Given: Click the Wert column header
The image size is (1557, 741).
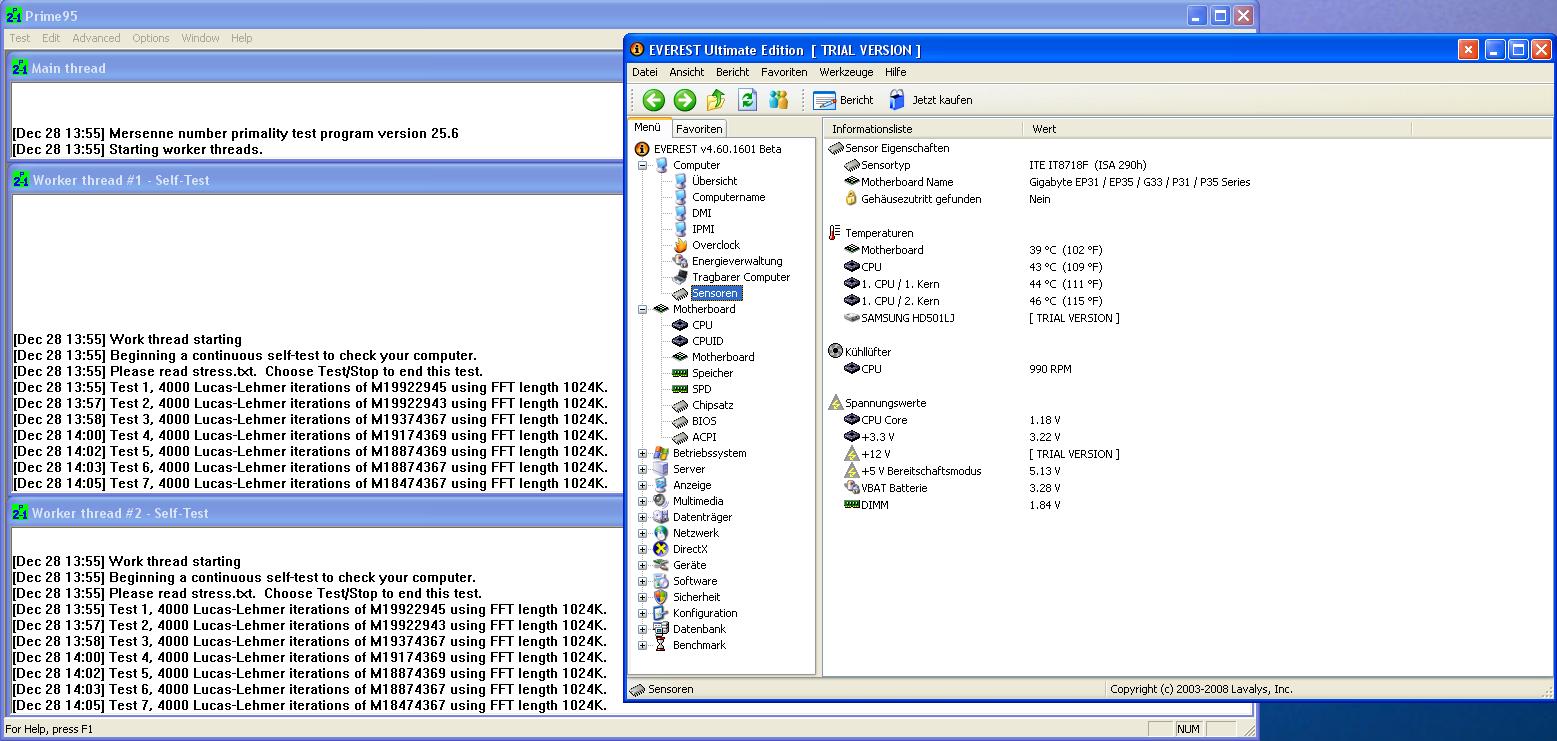Looking at the screenshot, I should [1217, 129].
